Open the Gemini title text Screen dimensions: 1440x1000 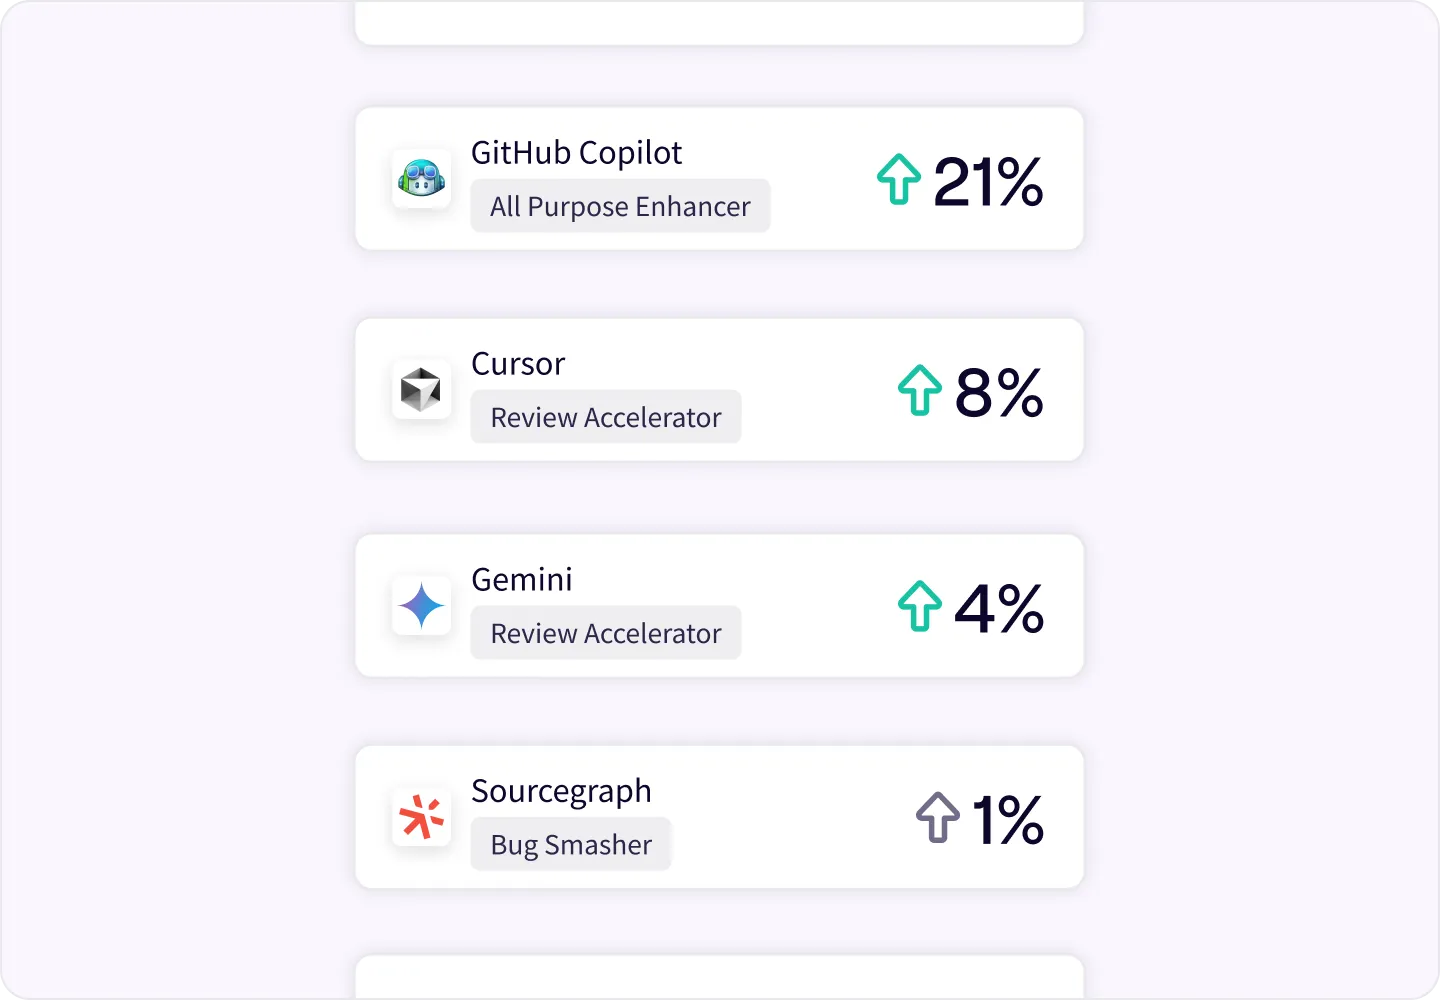522,580
